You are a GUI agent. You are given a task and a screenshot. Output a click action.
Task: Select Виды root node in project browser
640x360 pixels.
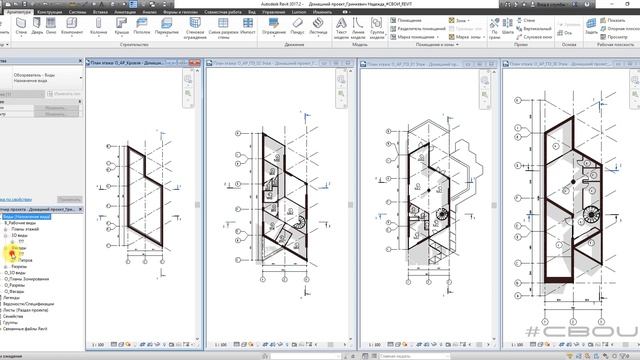[x=27, y=217]
